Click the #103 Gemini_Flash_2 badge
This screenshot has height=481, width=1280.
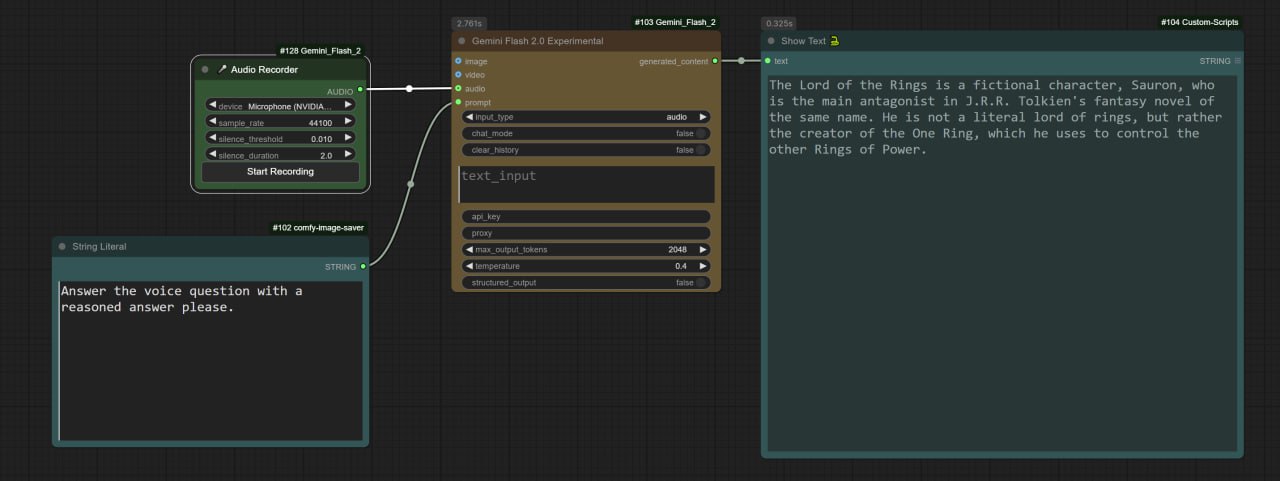point(675,21)
